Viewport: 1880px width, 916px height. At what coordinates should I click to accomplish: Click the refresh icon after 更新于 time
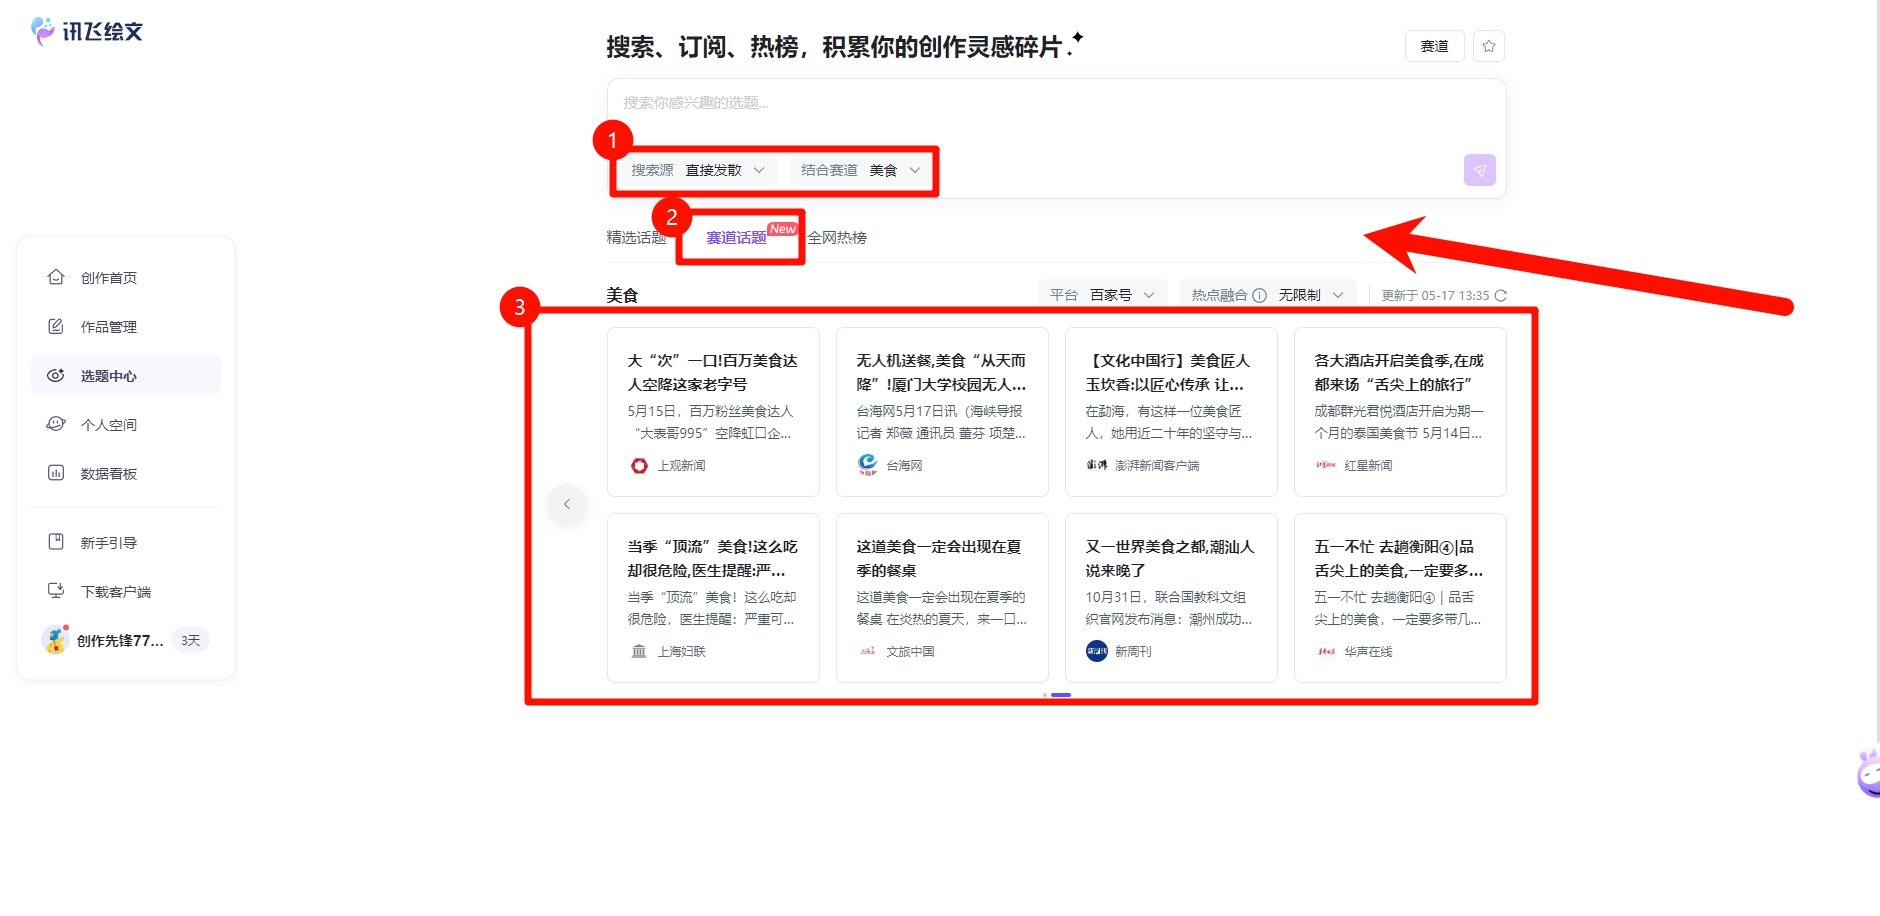point(1500,295)
